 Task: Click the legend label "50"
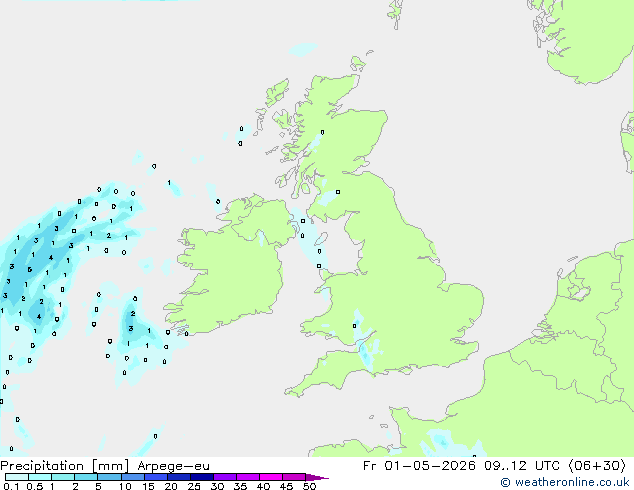tap(309, 486)
